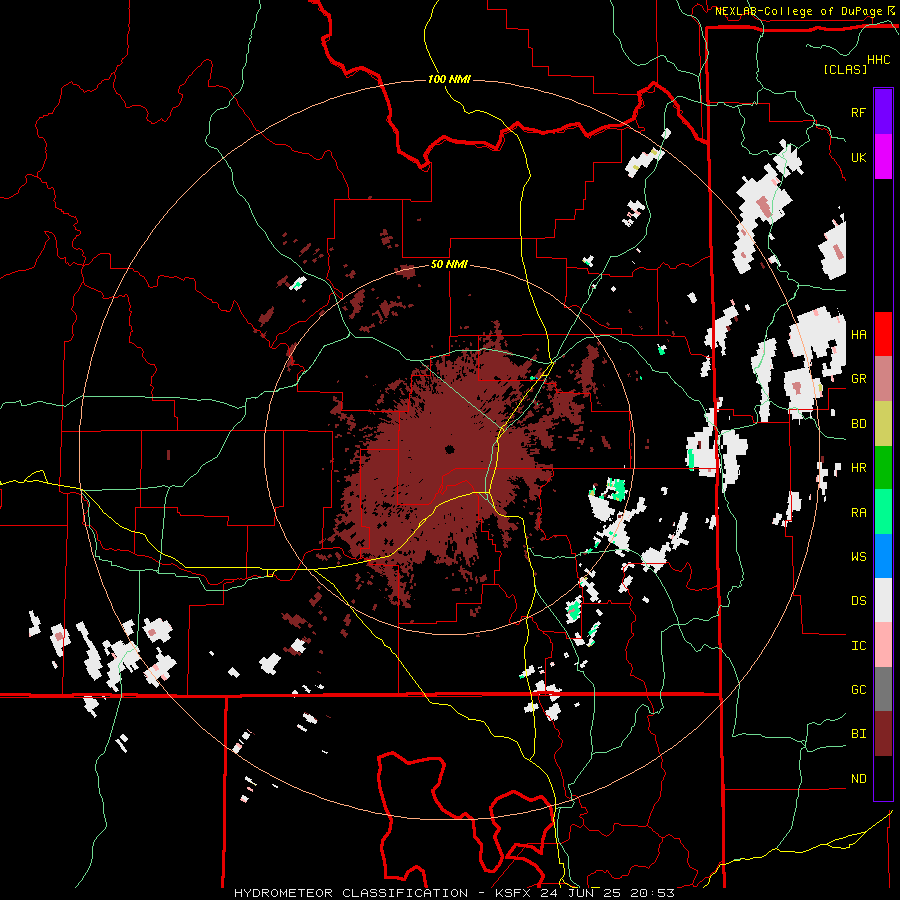Click the BI brown legend swatch

tap(883, 734)
